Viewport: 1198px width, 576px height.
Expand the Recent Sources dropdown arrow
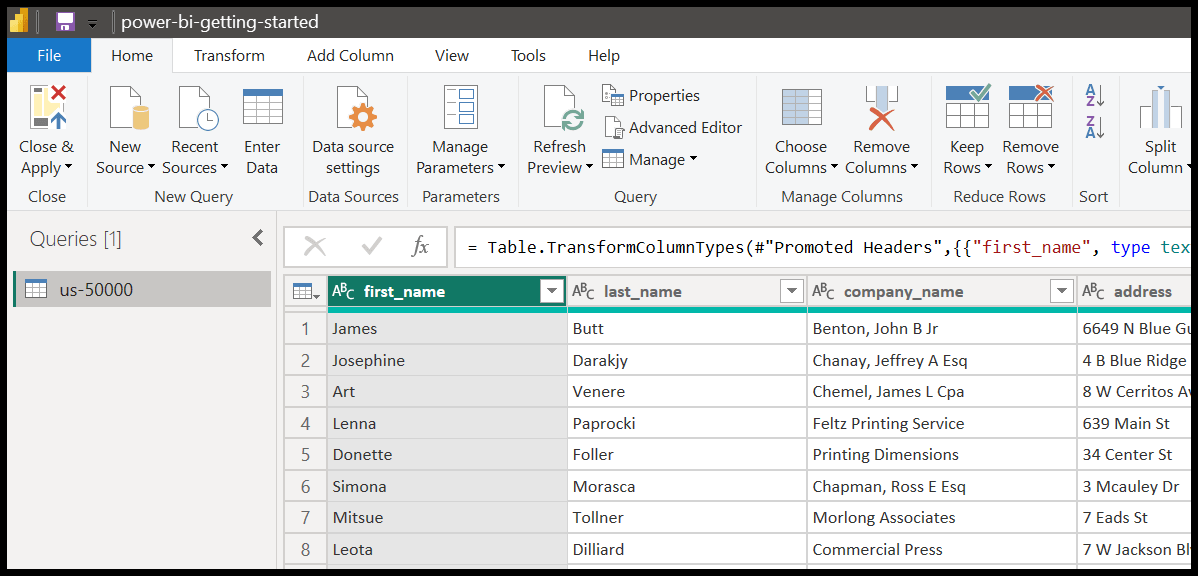224,168
